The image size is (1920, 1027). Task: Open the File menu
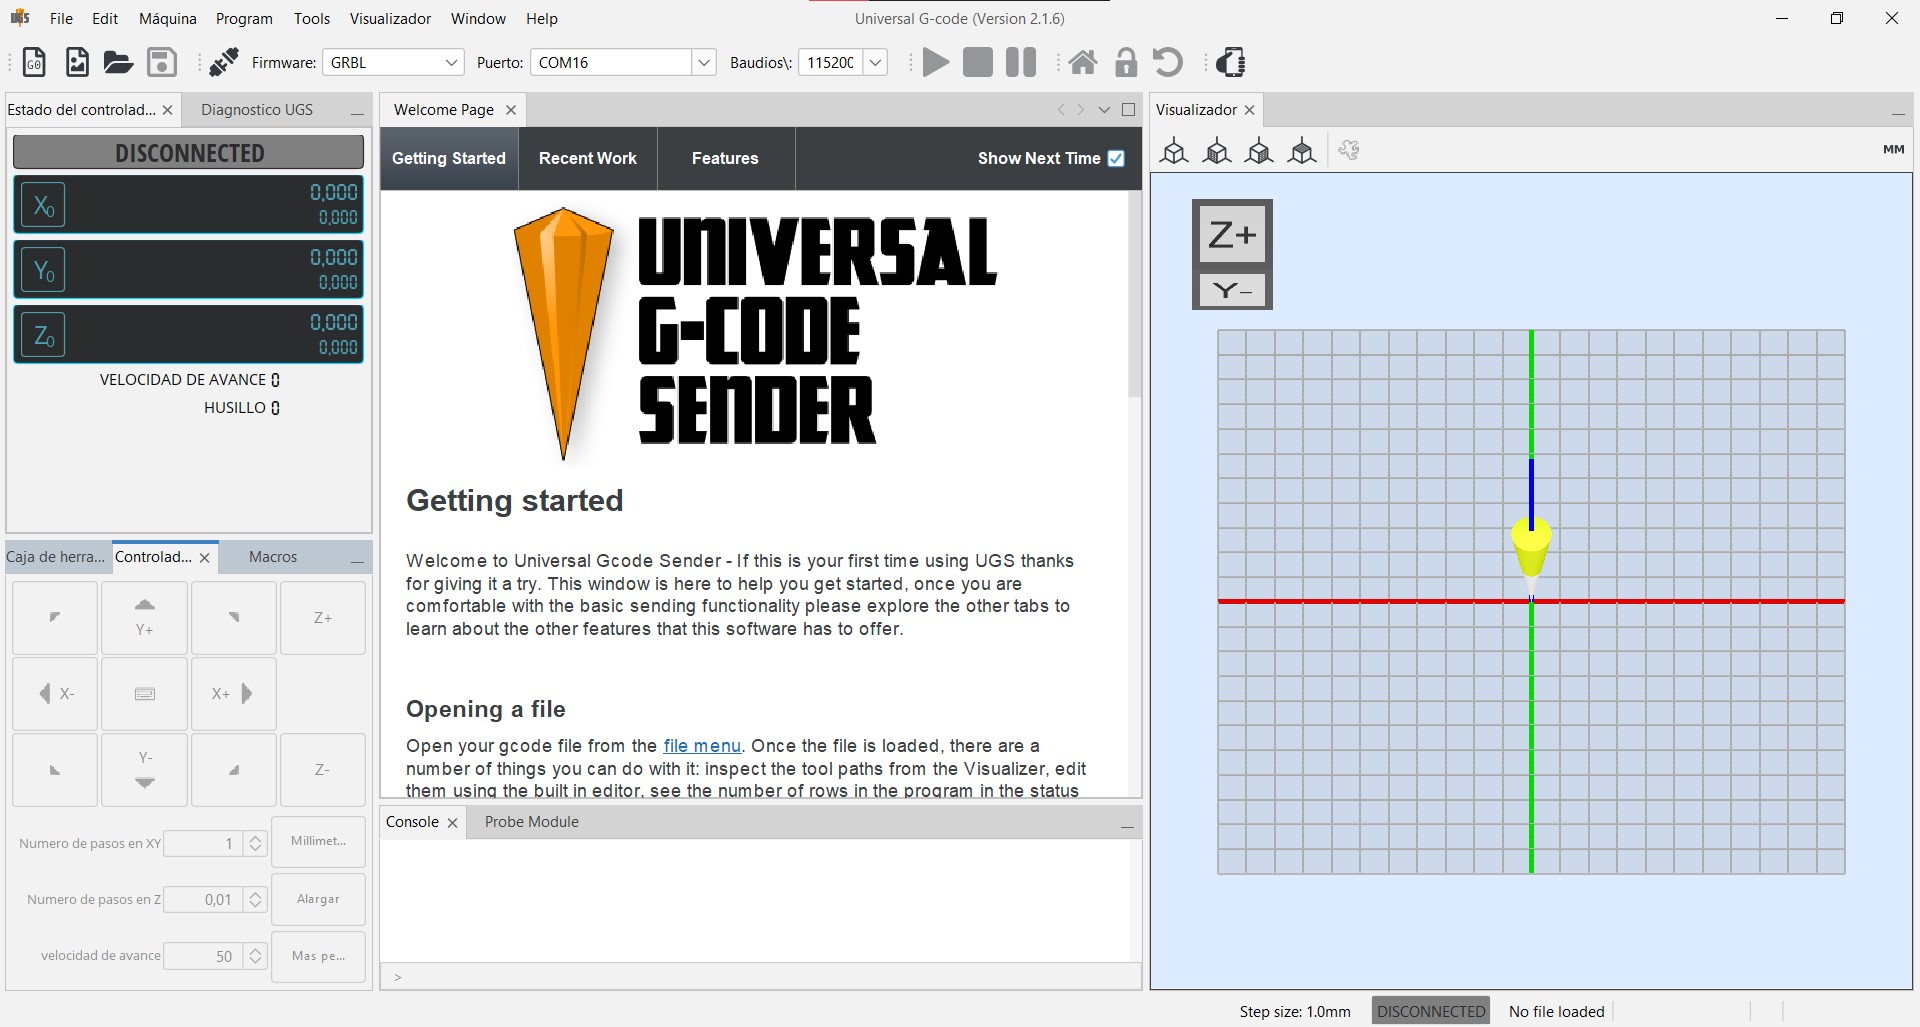61,18
